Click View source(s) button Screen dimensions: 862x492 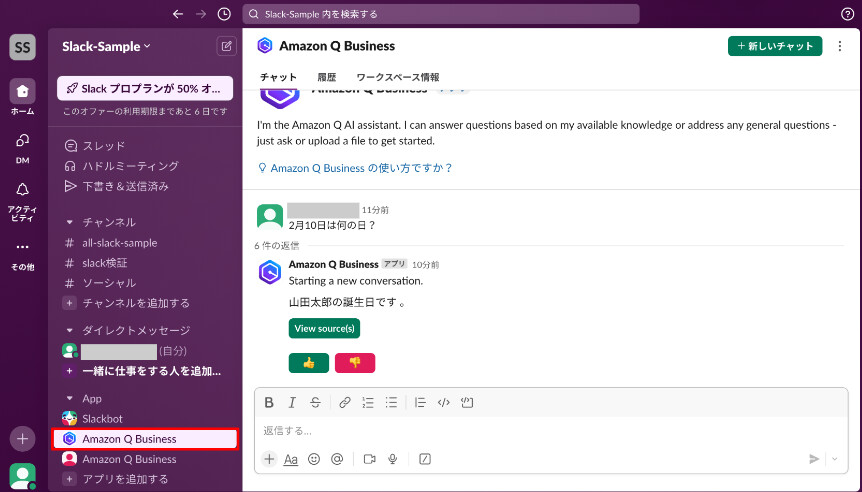tap(324, 328)
